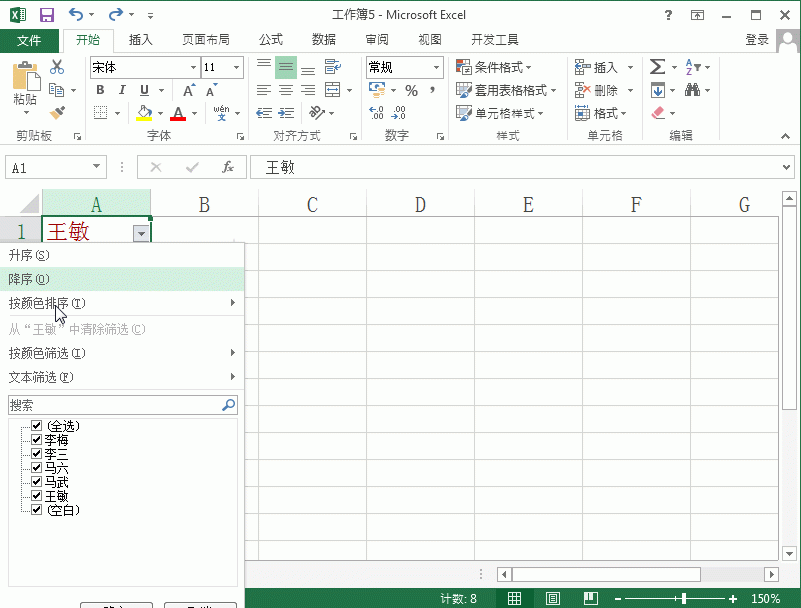Select the 格式刷 format painter icon
Screen dimensions: 801x608
tap(57, 113)
